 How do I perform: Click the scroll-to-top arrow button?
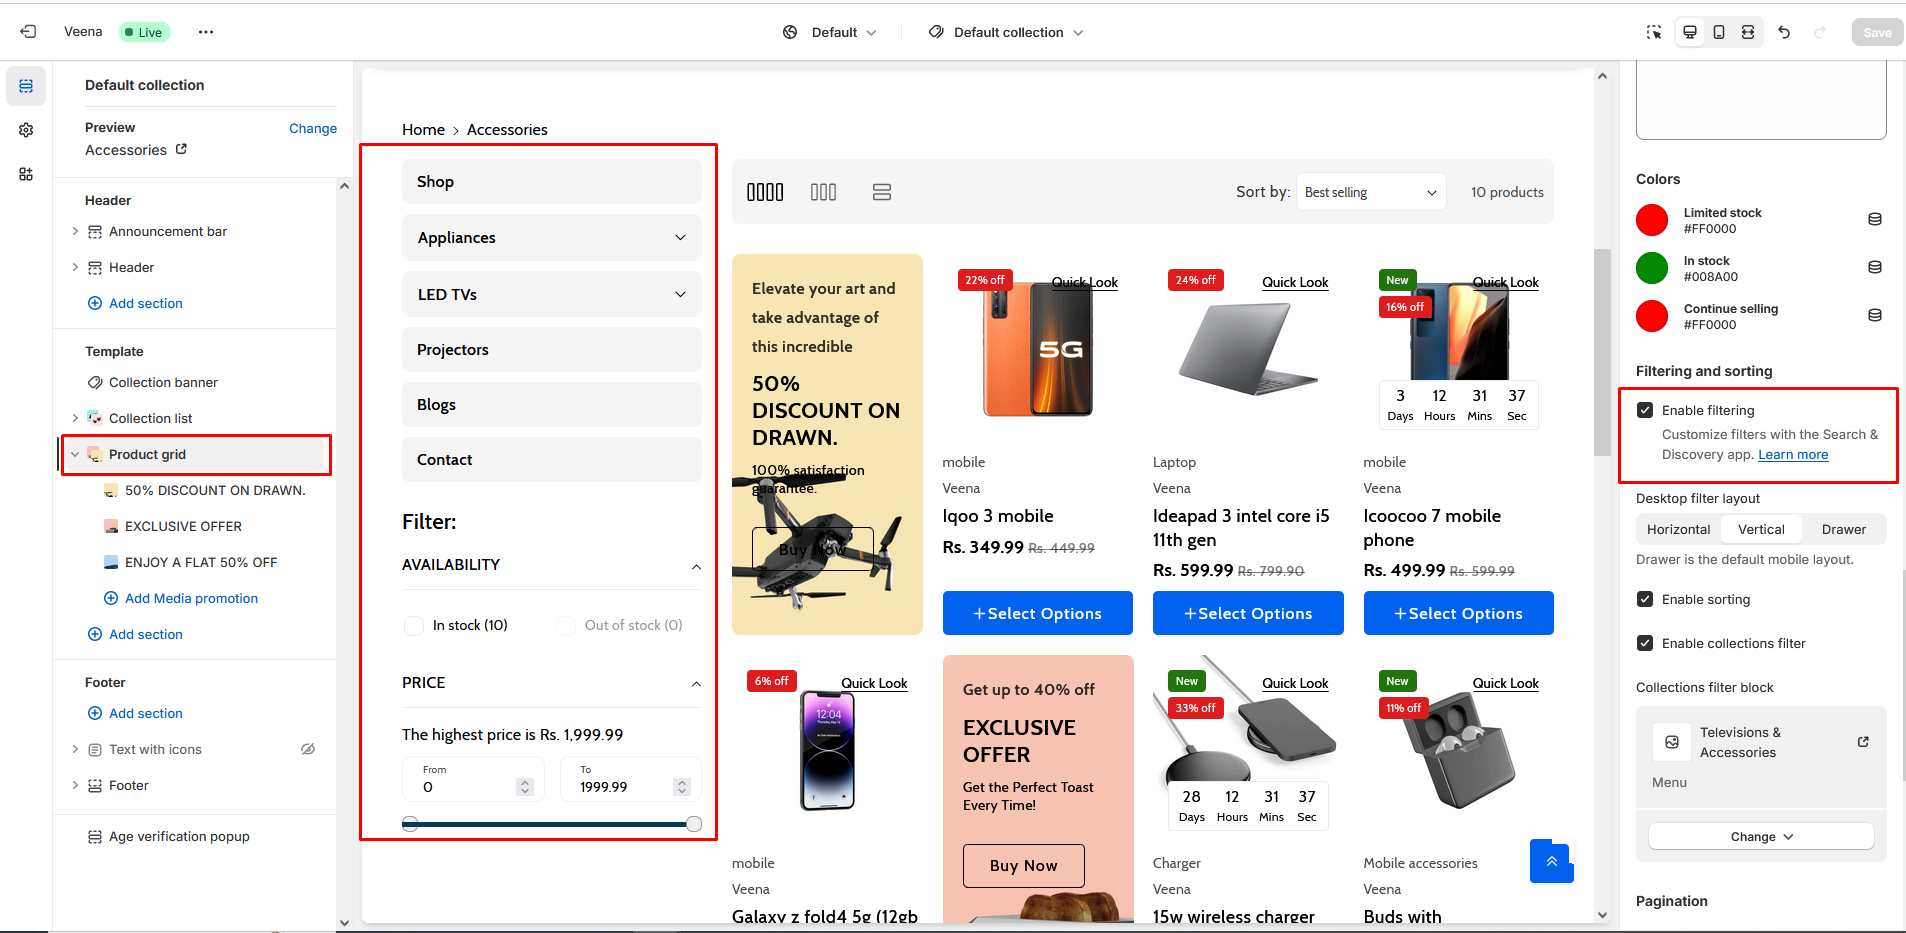pyautogui.click(x=1551, y=861)
